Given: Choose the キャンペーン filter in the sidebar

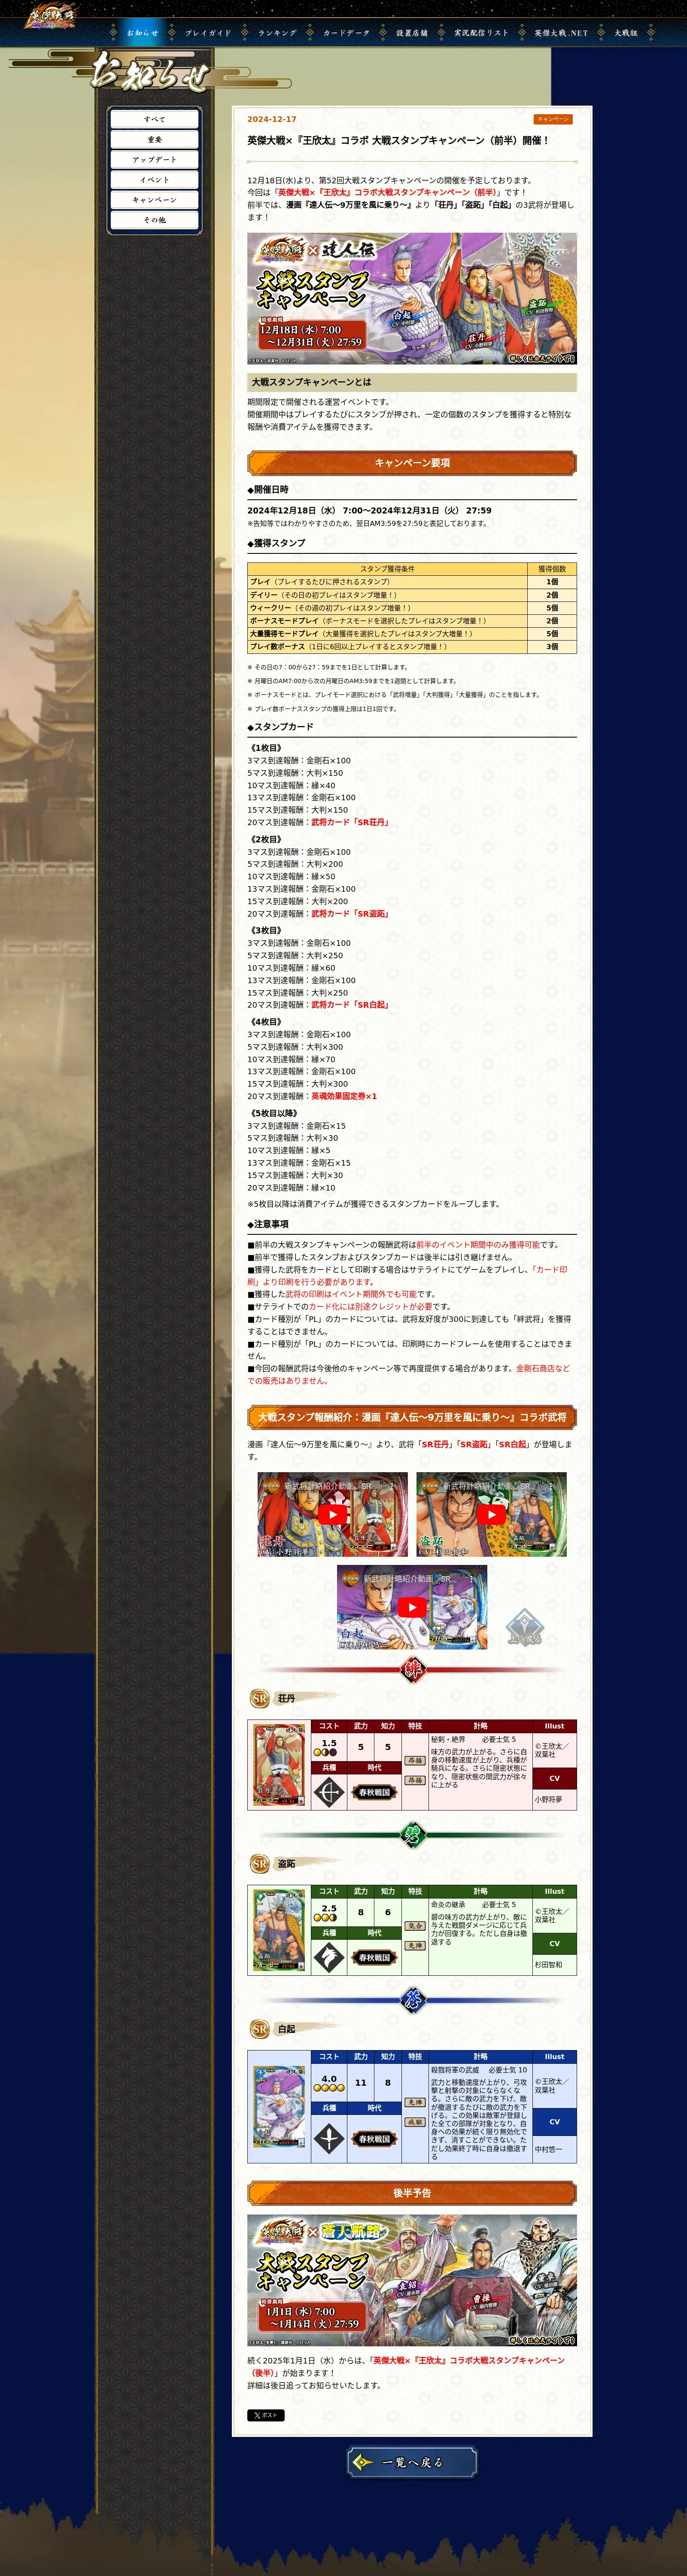Looking at the screenshot, I should click(155, 199).
